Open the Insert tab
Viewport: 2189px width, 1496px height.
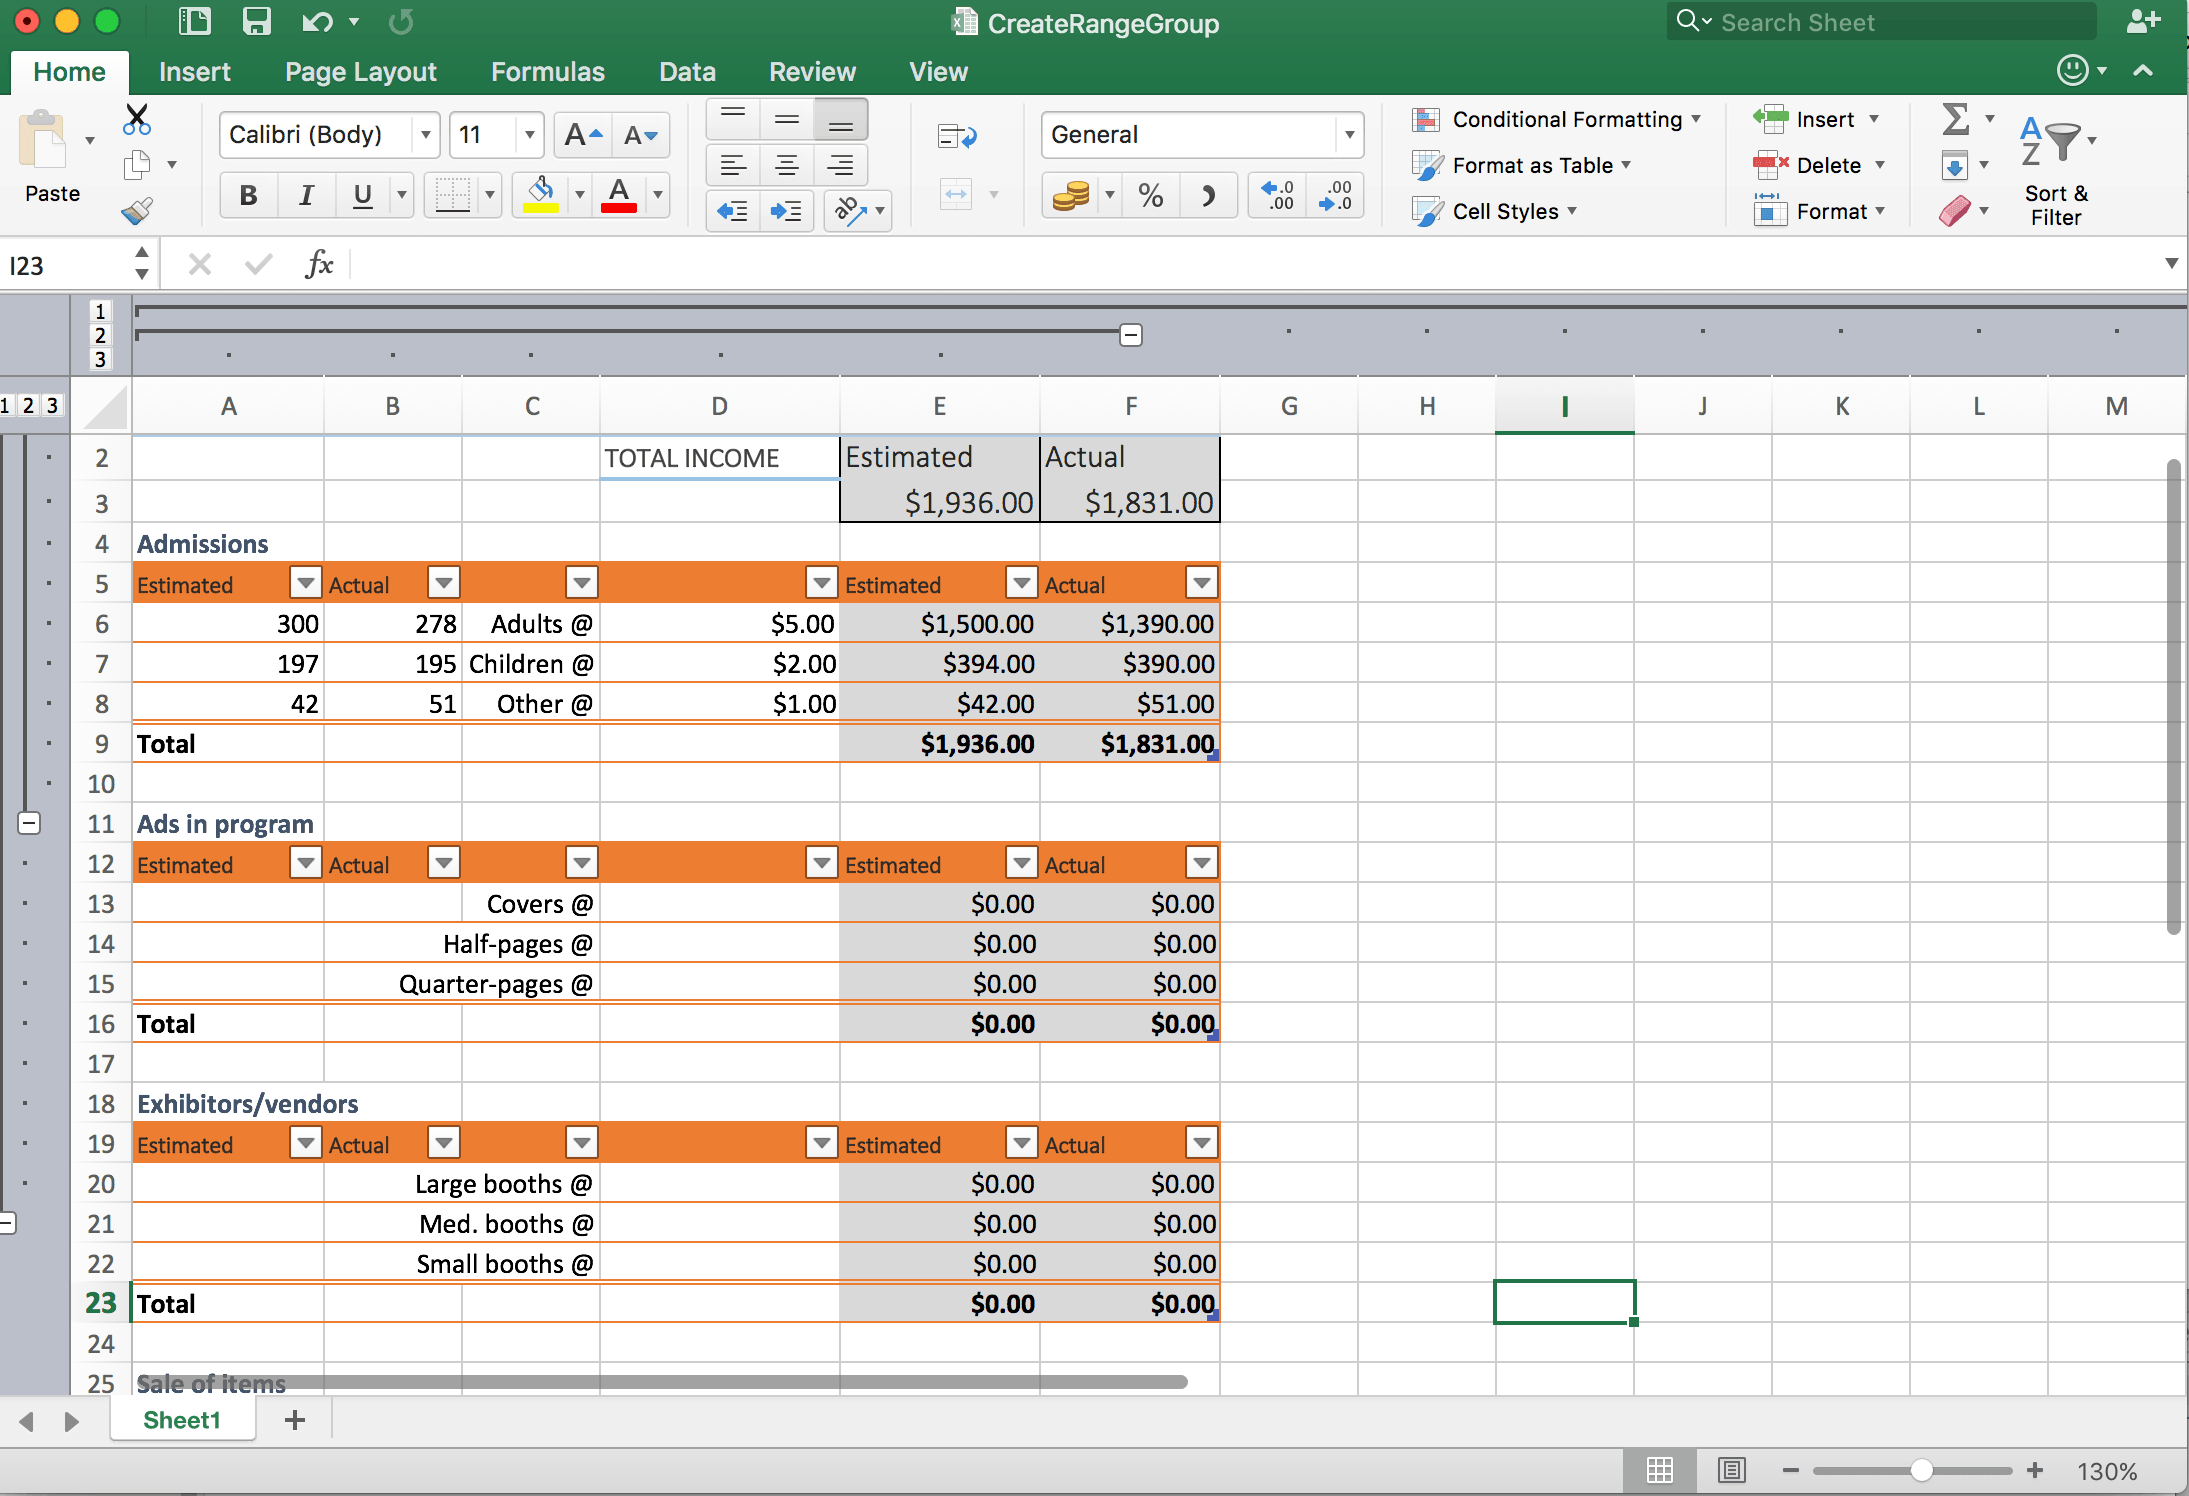[x=194, y=72]
